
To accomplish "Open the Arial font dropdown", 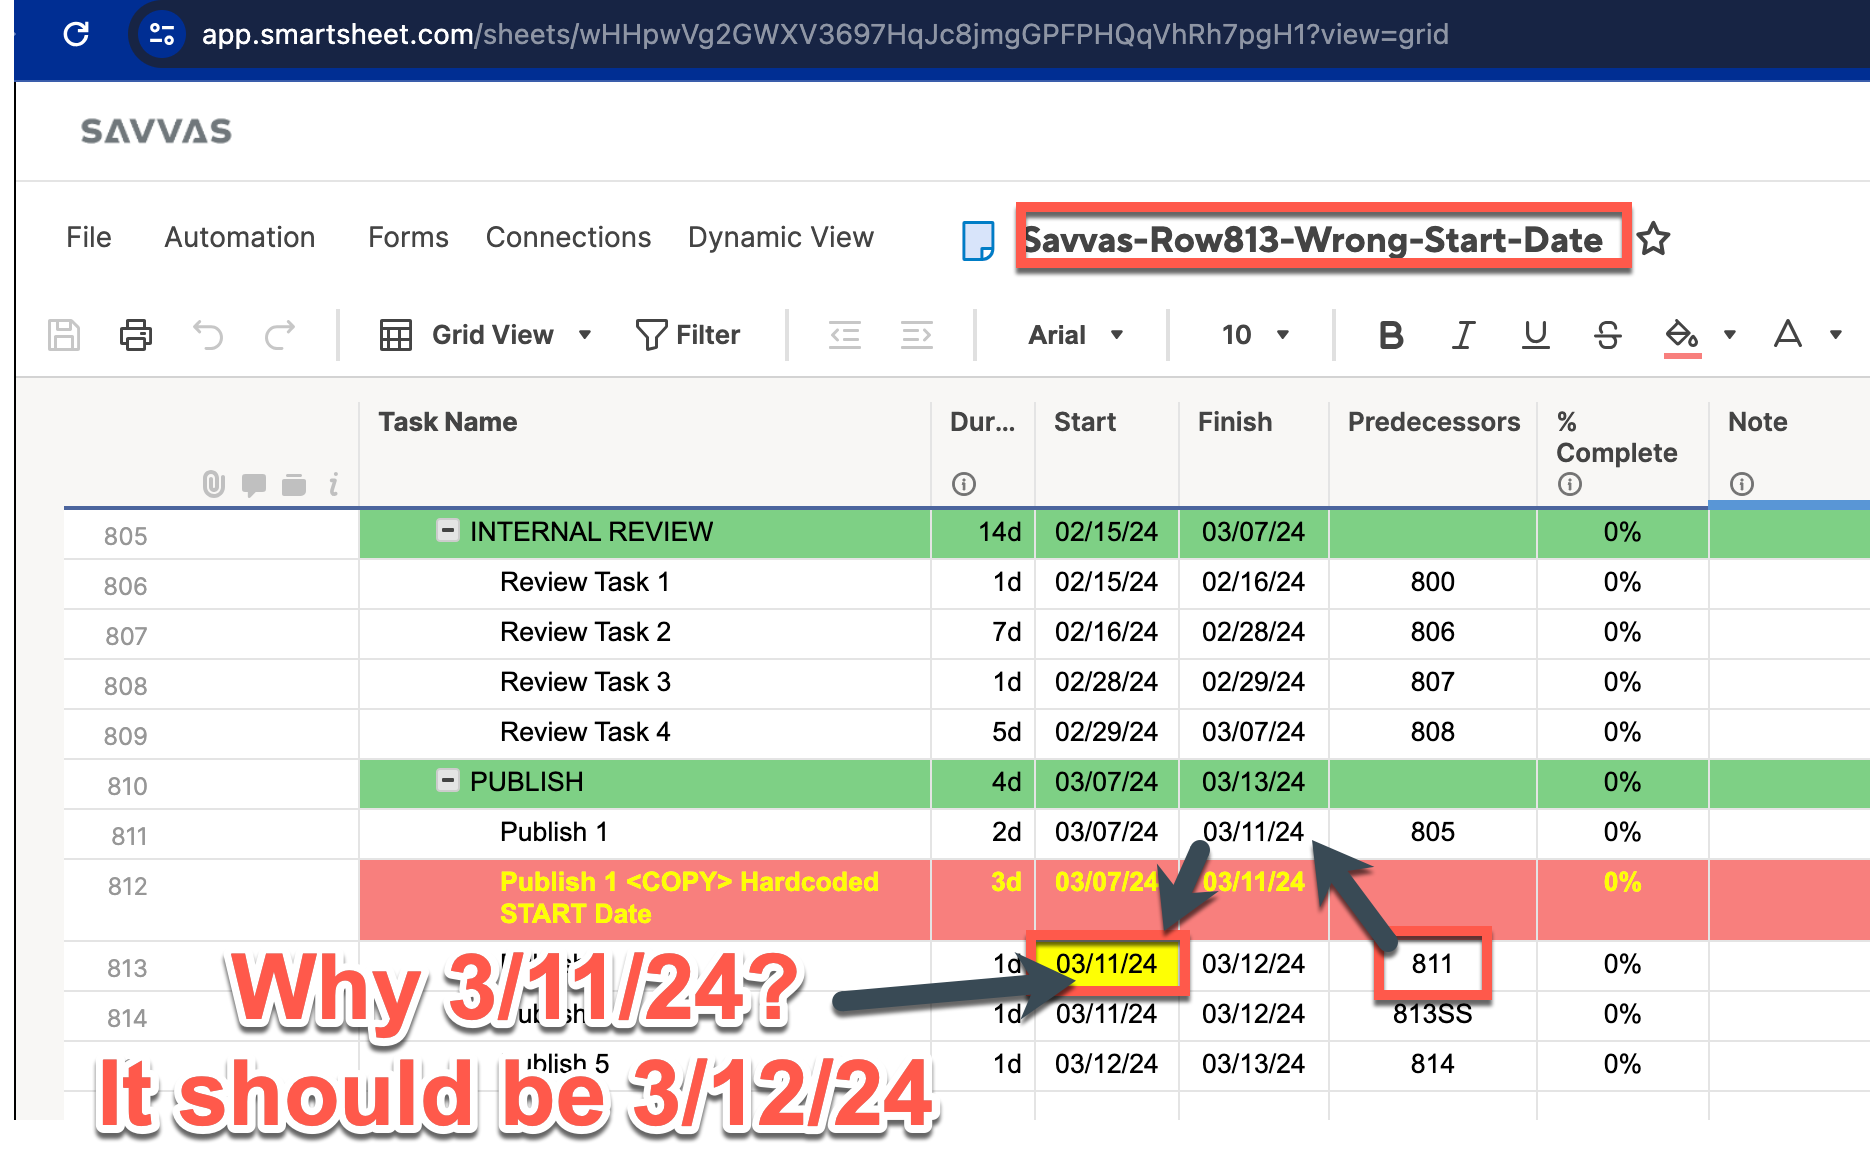I will 1076,335.
